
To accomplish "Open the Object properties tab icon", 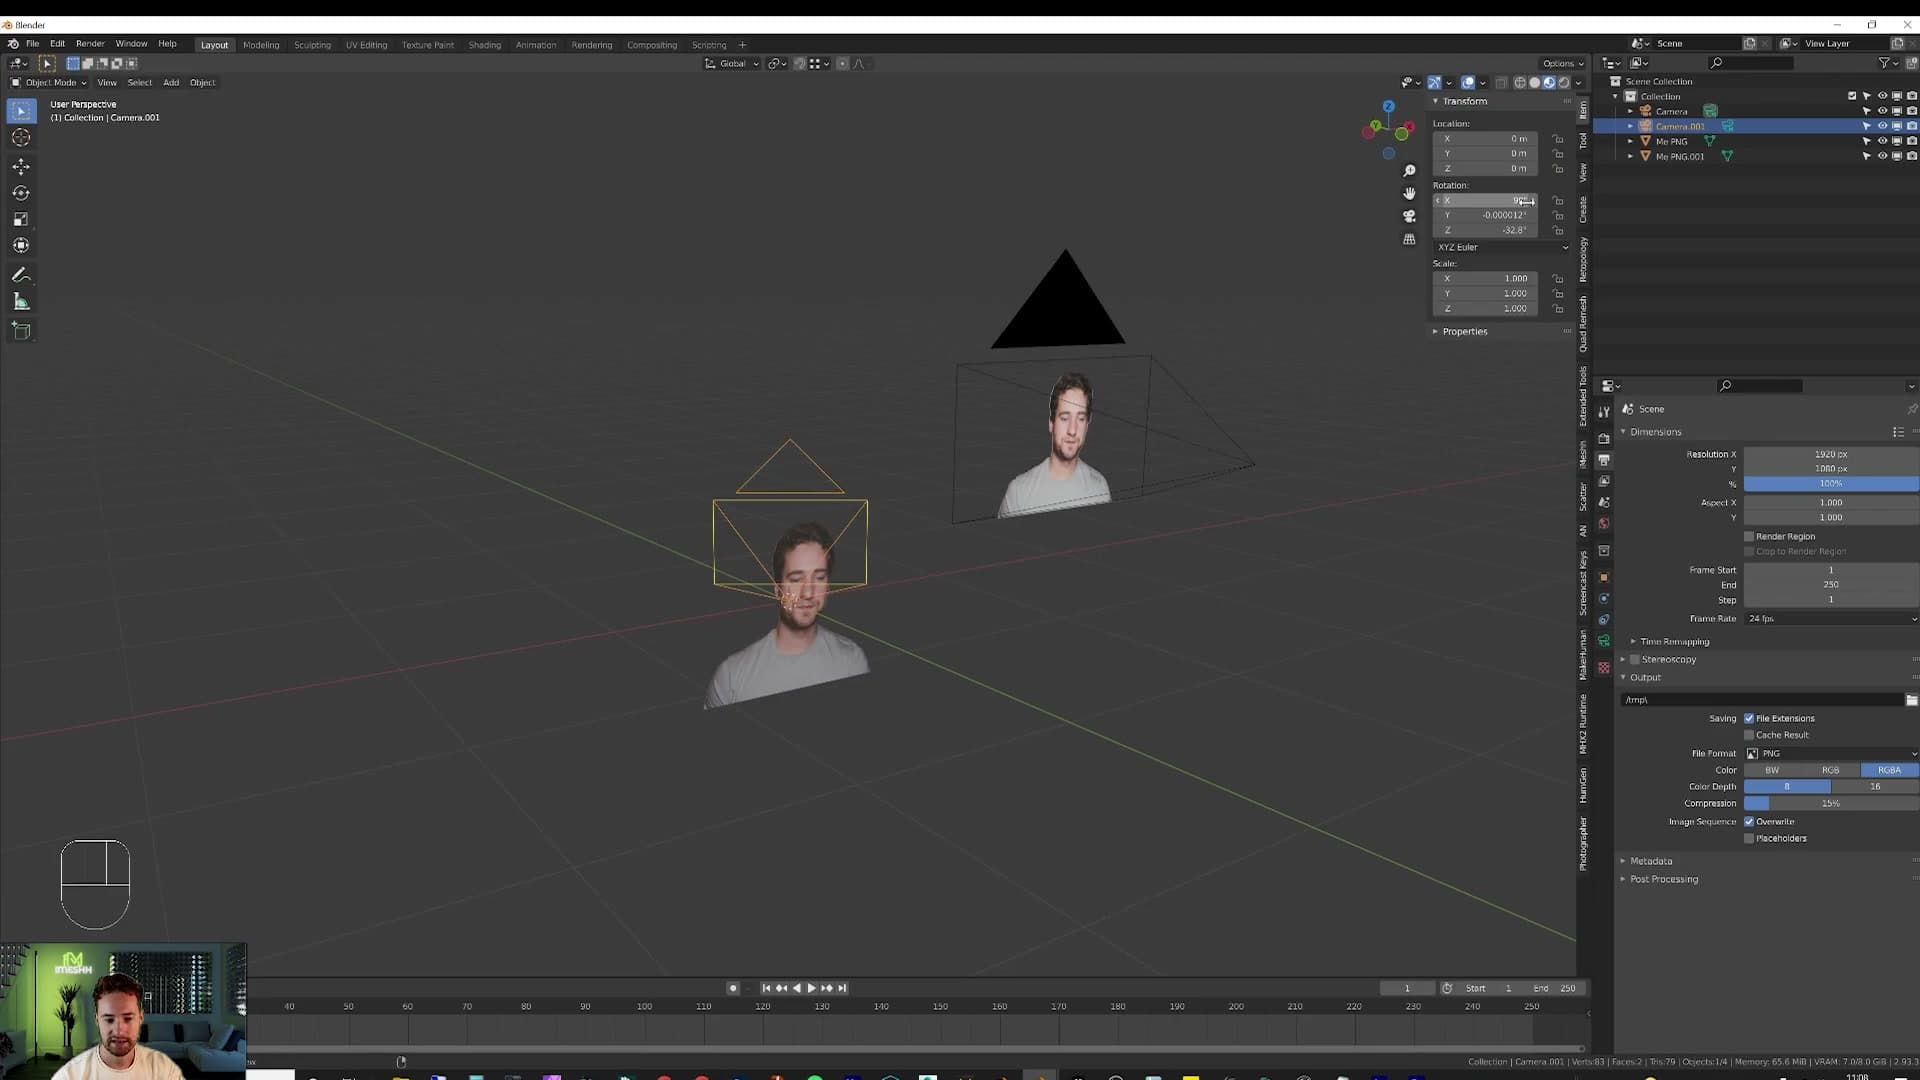I will coord(1604,577).
